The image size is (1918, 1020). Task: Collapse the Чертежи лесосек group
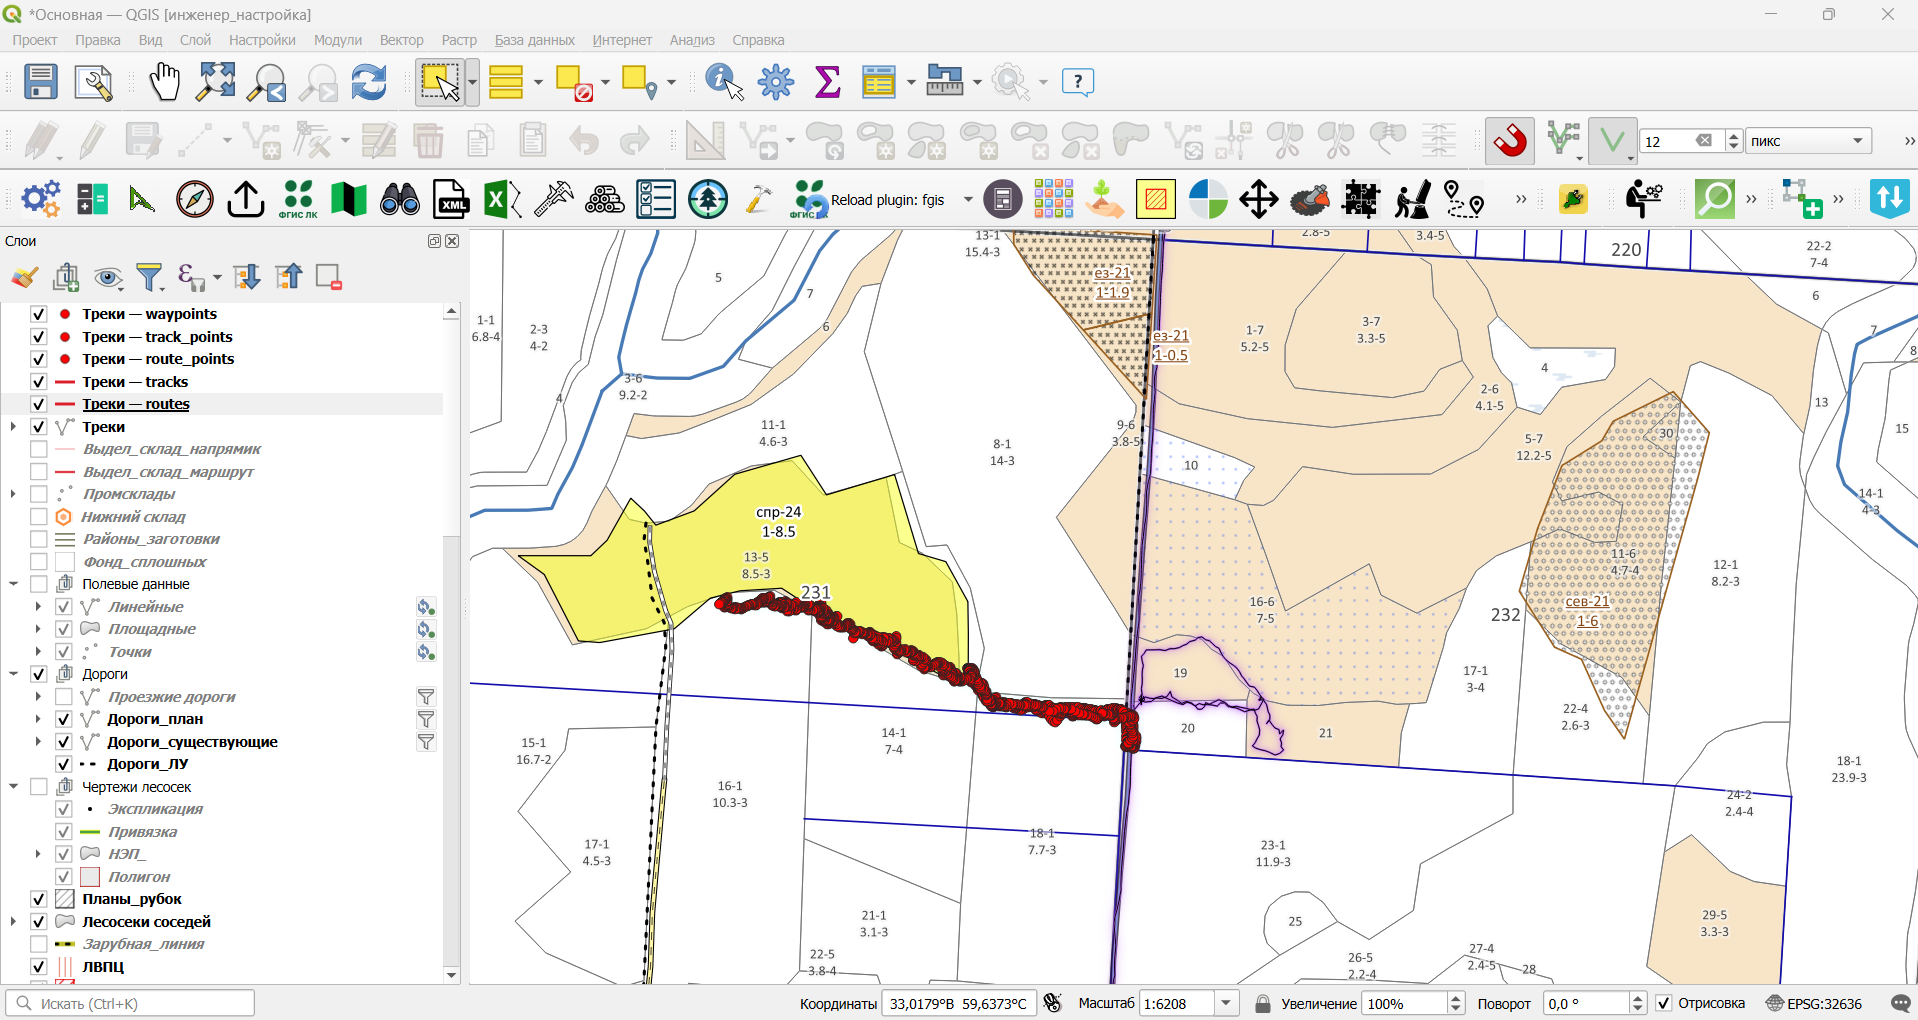pos(13,787)
